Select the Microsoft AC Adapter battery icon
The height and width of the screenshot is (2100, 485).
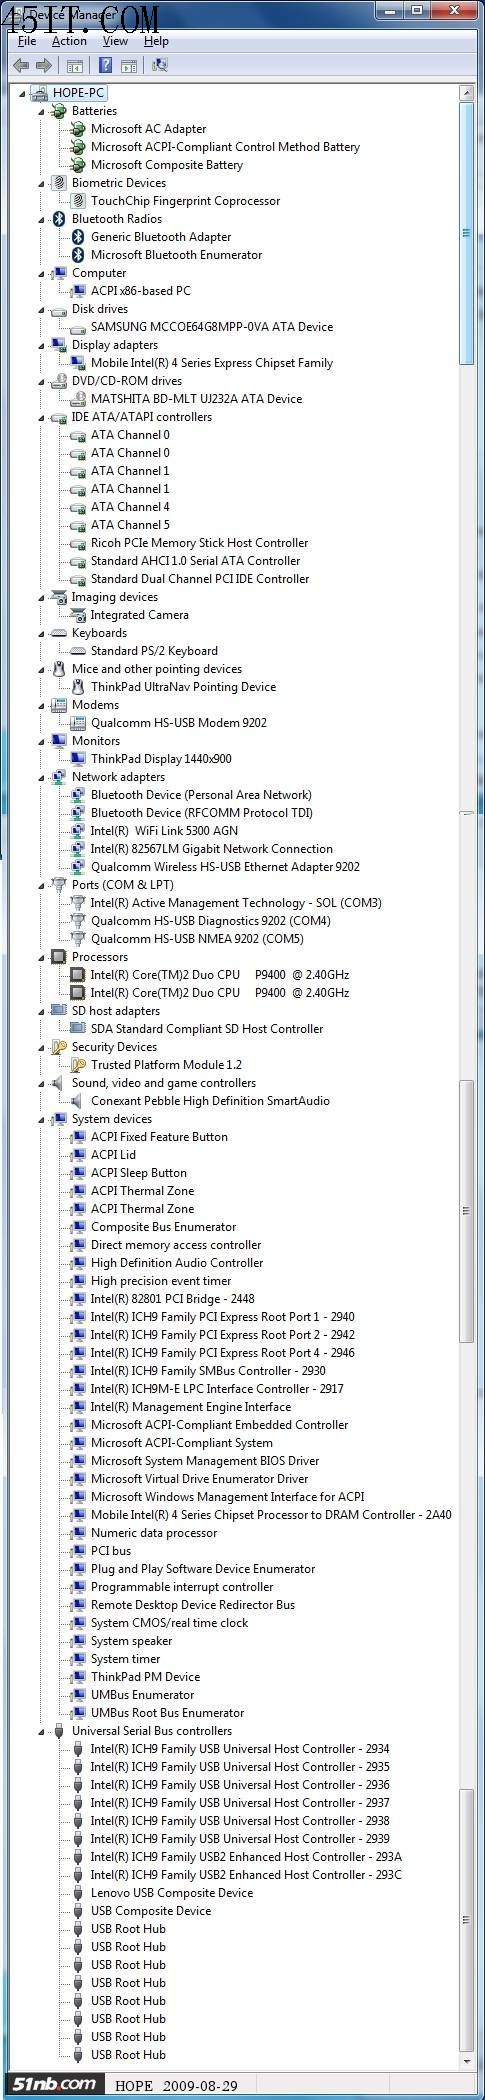click(79, 129)
